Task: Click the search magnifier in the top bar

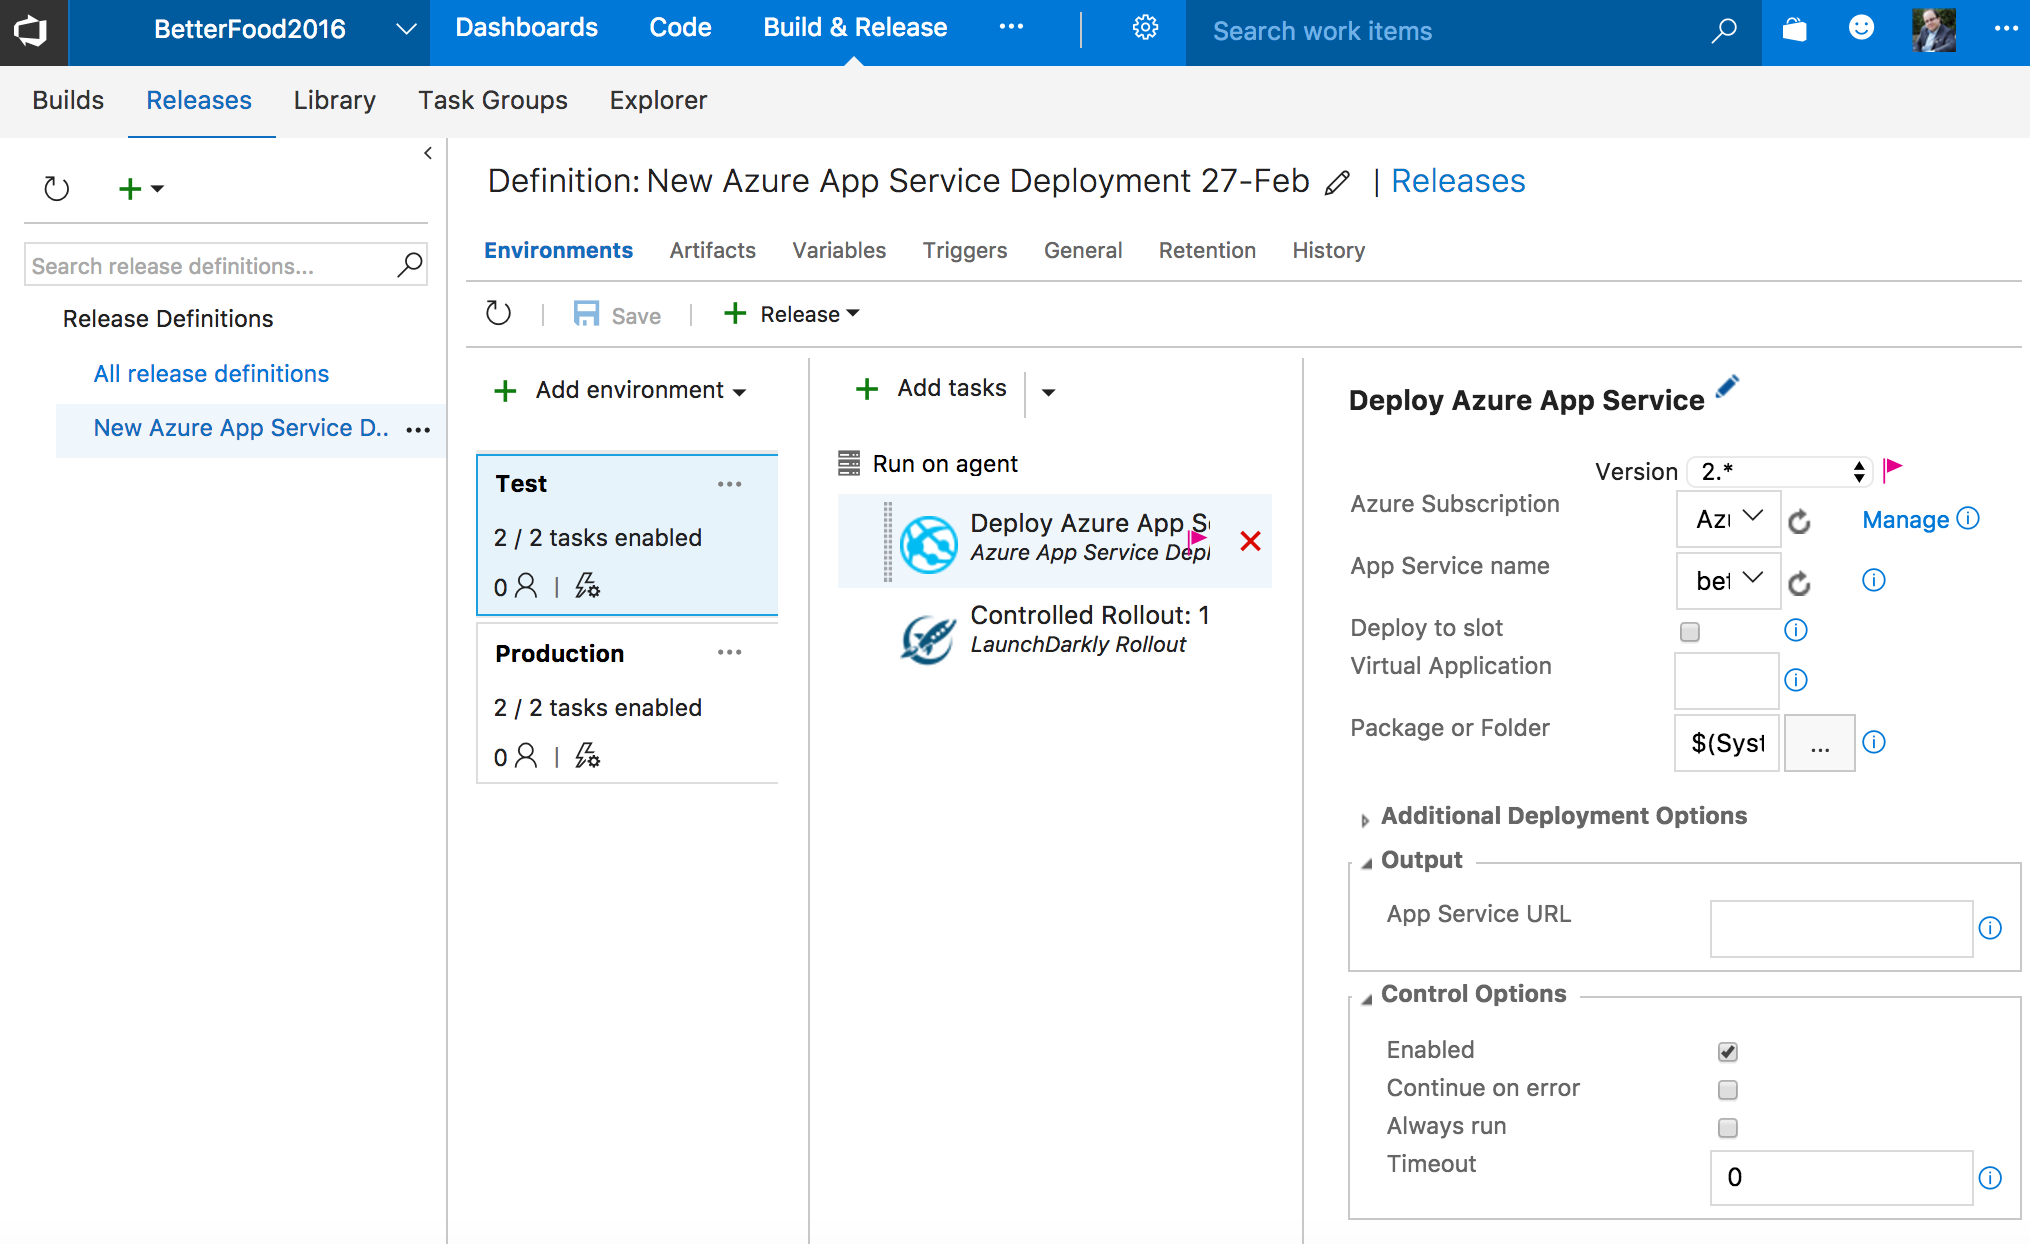Action: (1723, 31)
